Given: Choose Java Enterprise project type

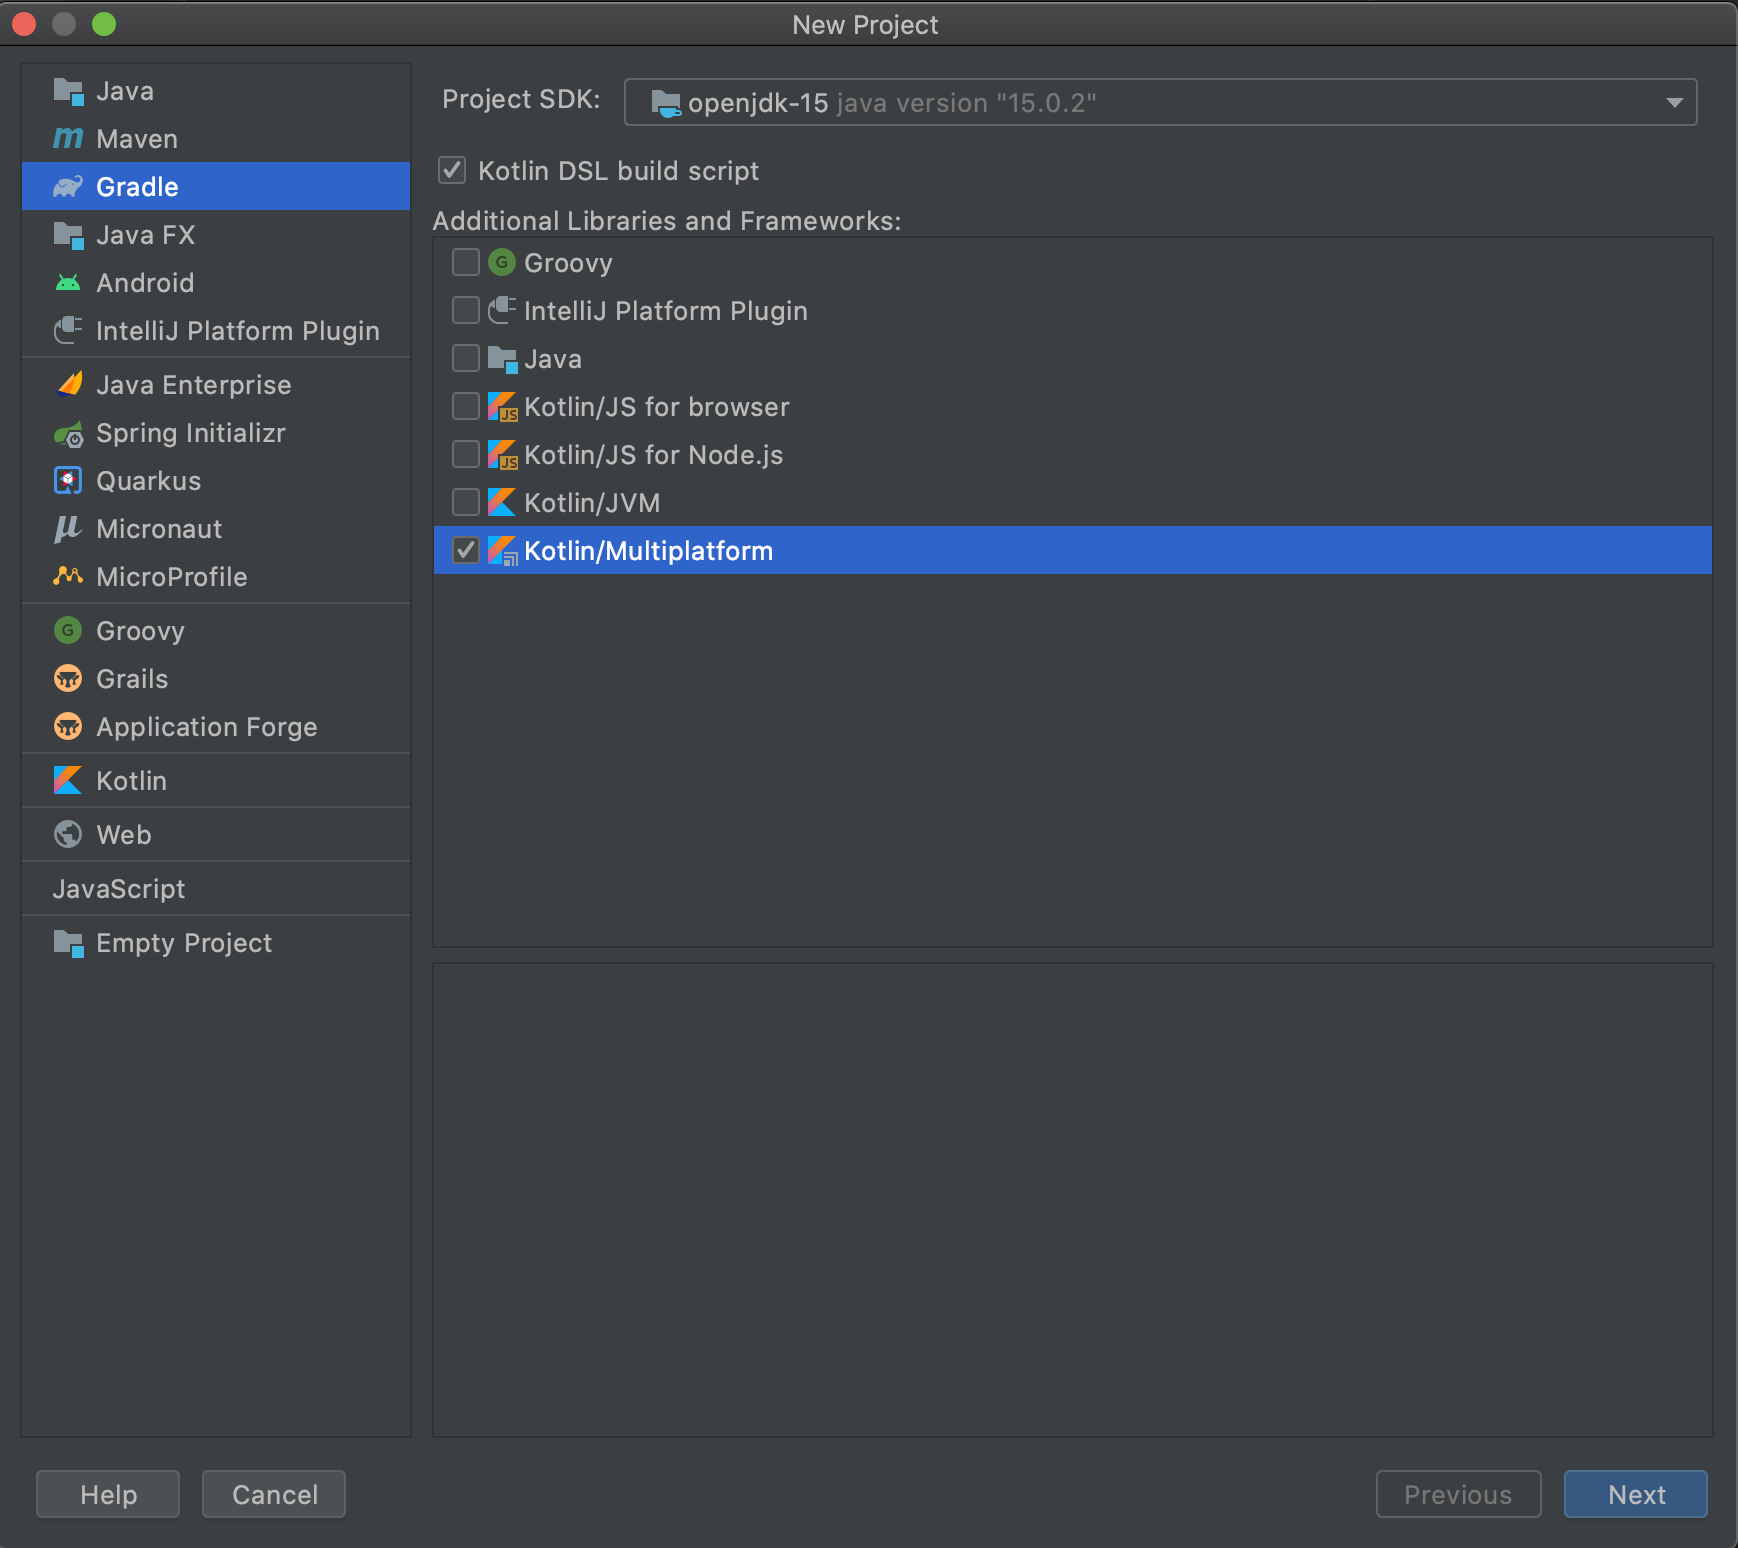Looking at the screenshot, I should click(x=193, y=385).
